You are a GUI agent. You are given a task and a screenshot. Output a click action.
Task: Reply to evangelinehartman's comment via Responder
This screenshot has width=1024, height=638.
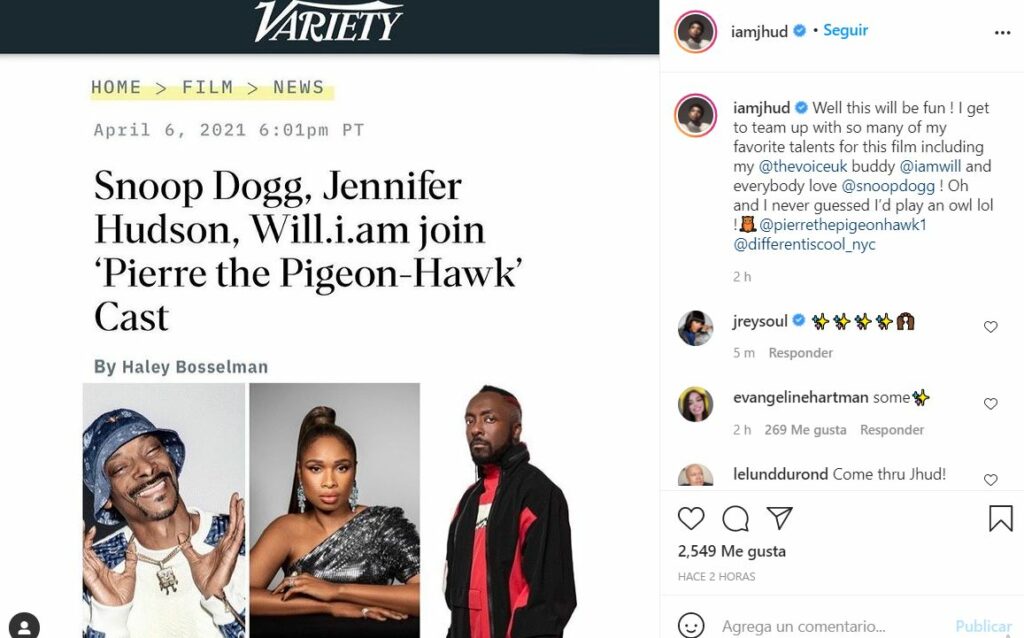[891, 430]
